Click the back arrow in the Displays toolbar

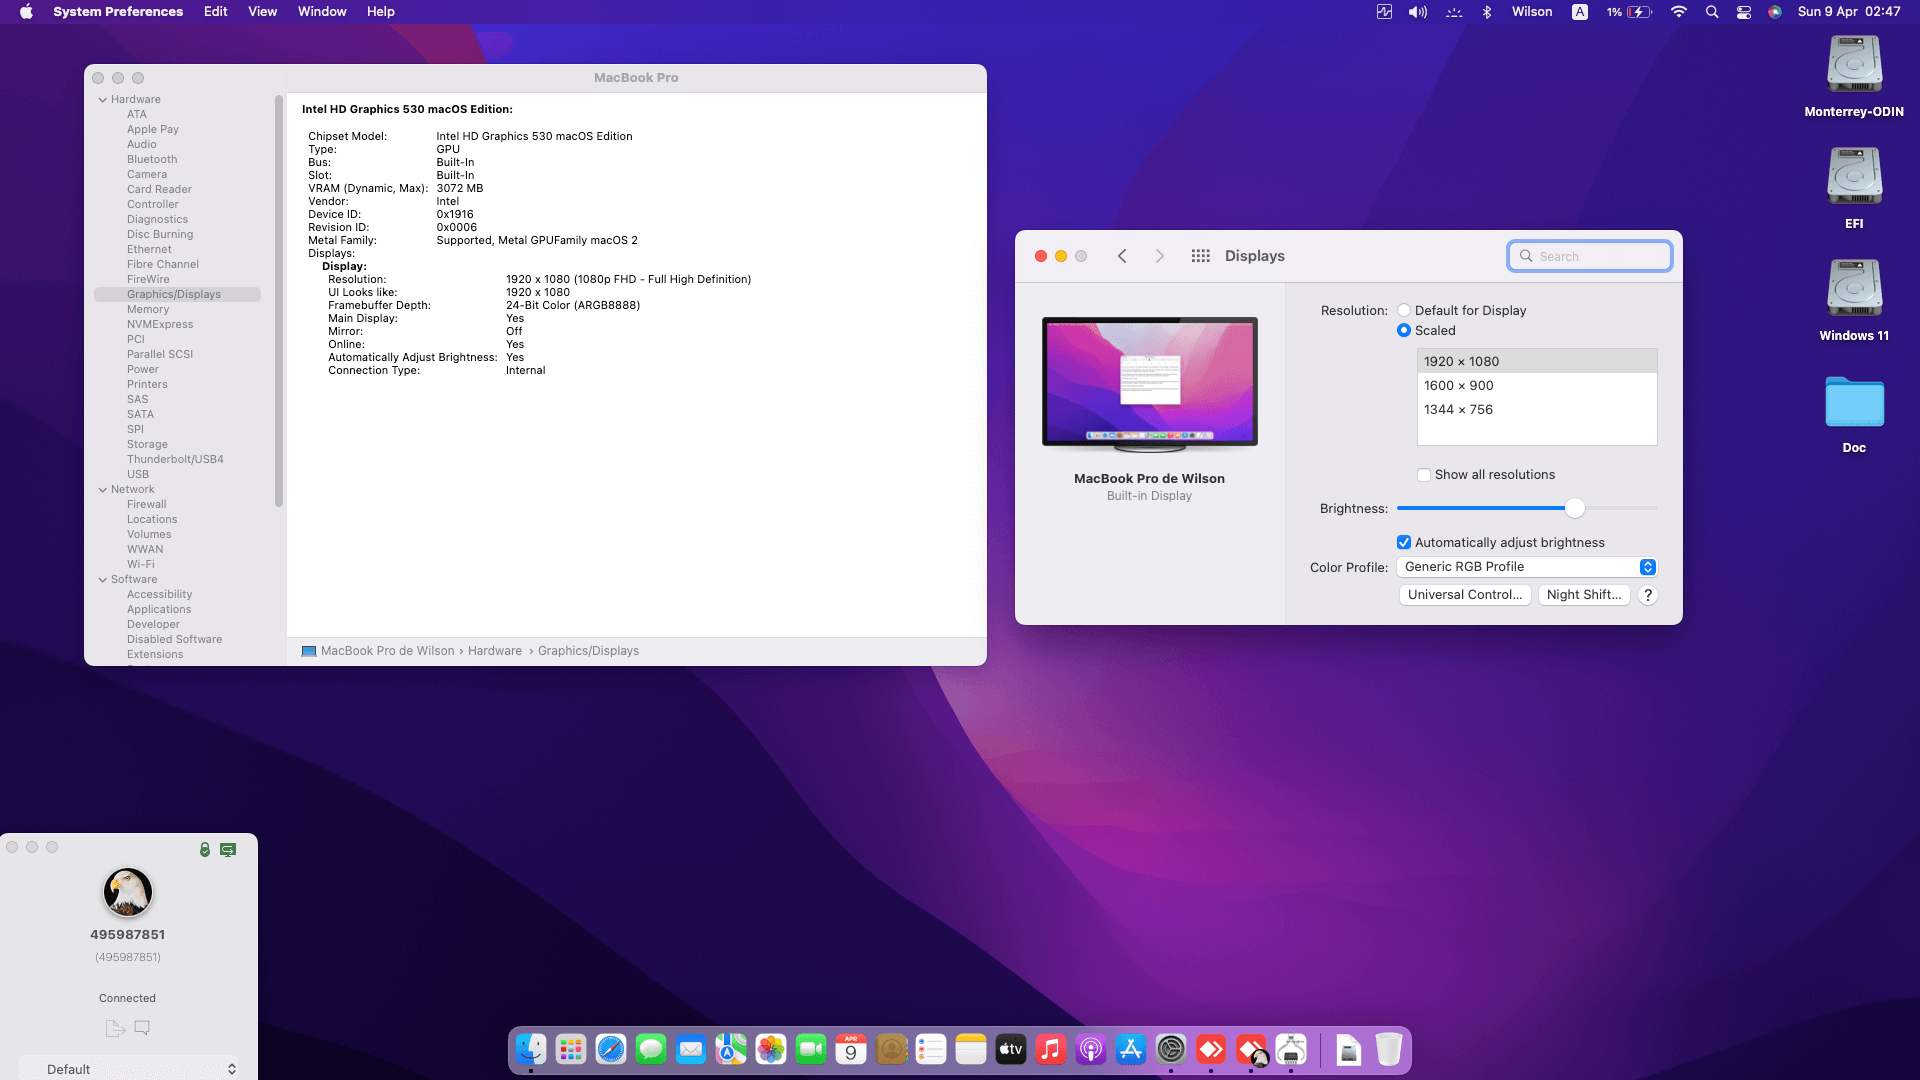point(1122,256)
